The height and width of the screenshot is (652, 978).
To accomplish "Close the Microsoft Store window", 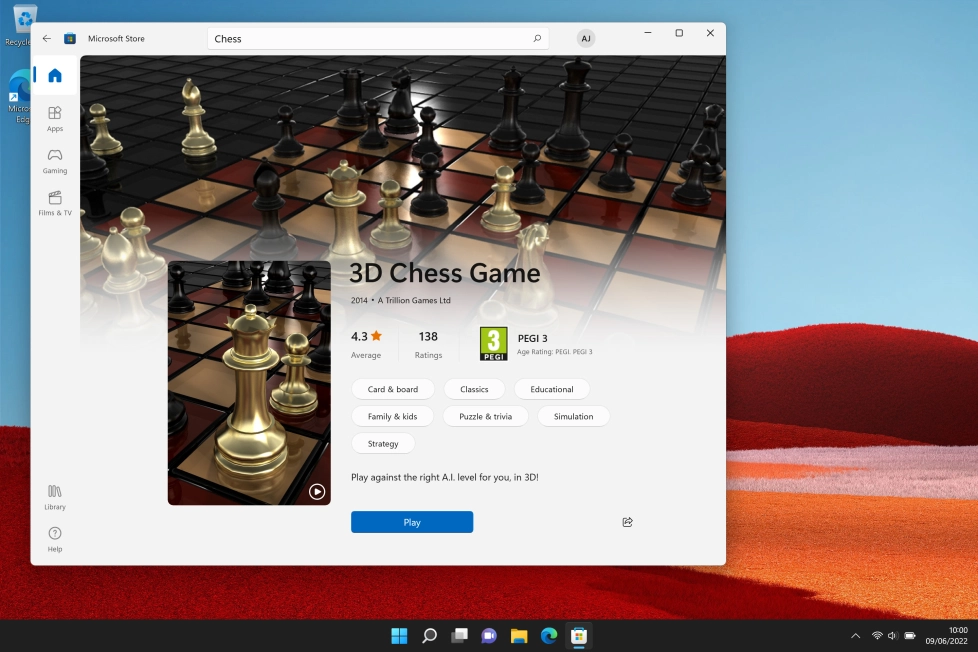I will [710, 33].
